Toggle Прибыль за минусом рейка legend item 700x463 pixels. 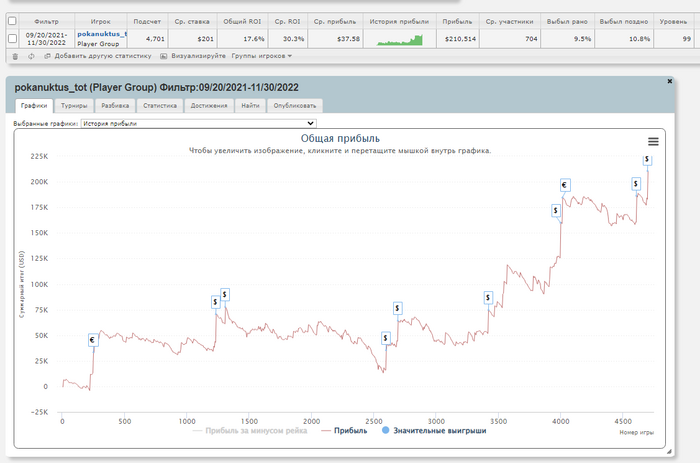tap(250, 431)
